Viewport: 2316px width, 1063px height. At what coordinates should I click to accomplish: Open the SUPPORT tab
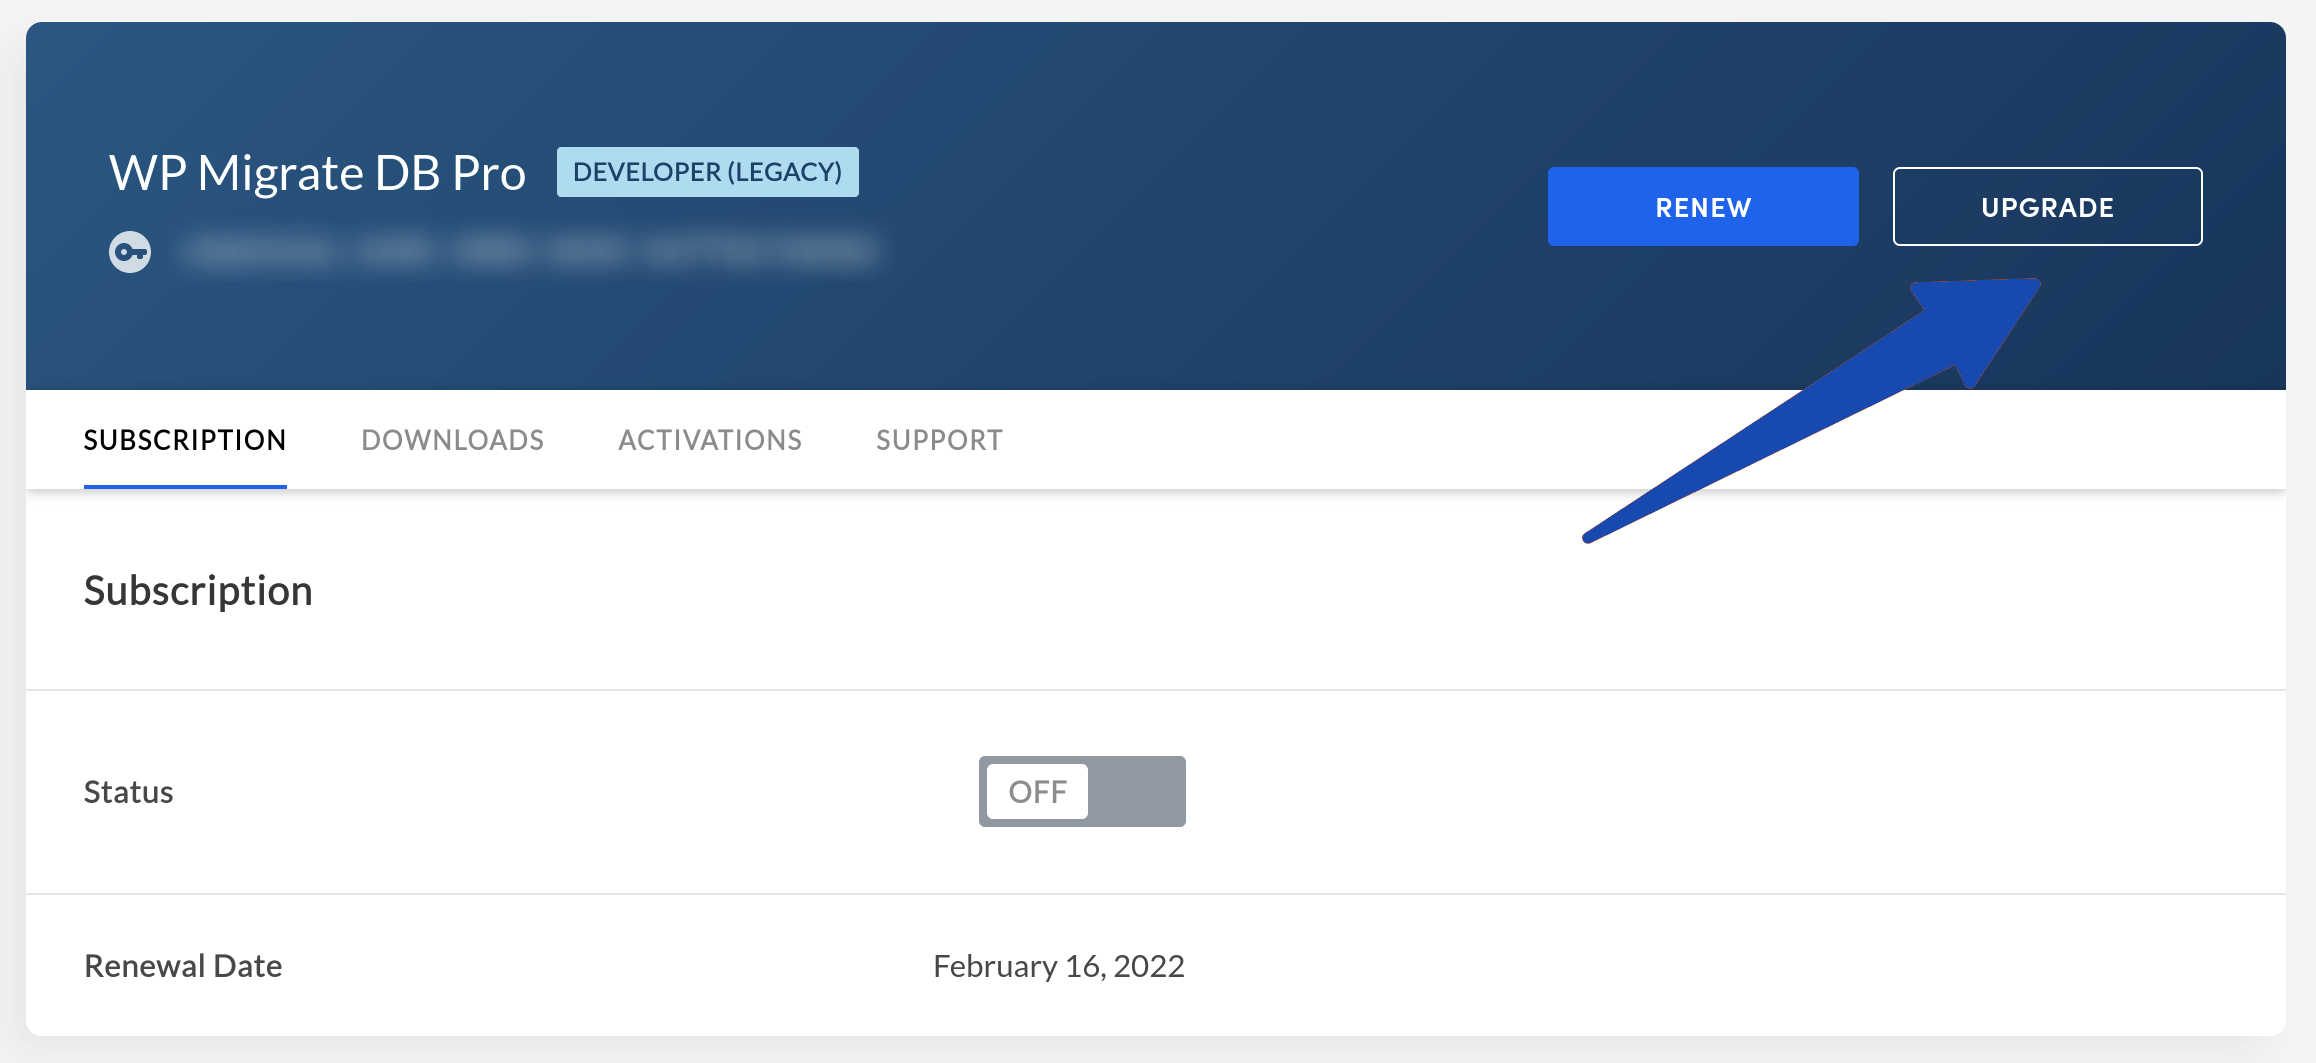click(940, 440)
